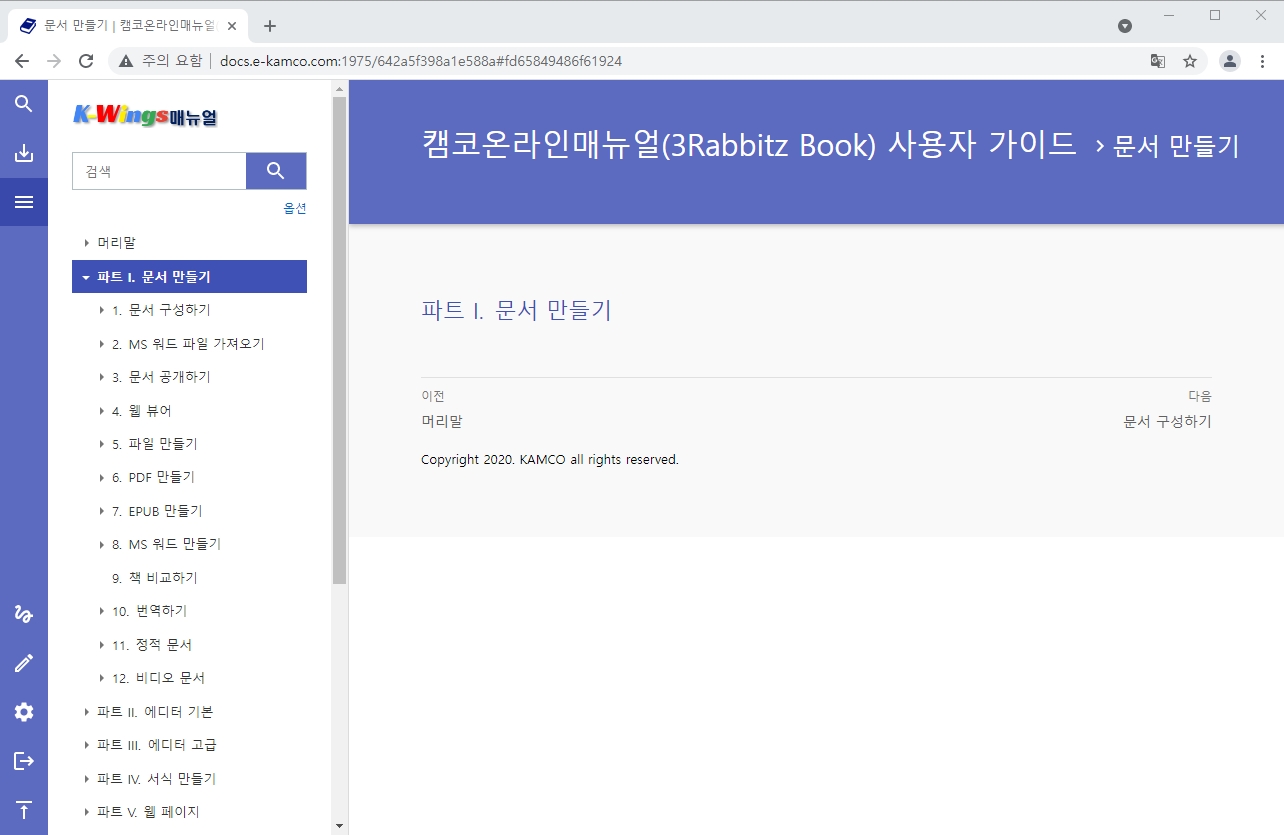Expand the 머리말 tree arrow
The height and width of the screenshot is (835, 1284).
coord(87,243)
